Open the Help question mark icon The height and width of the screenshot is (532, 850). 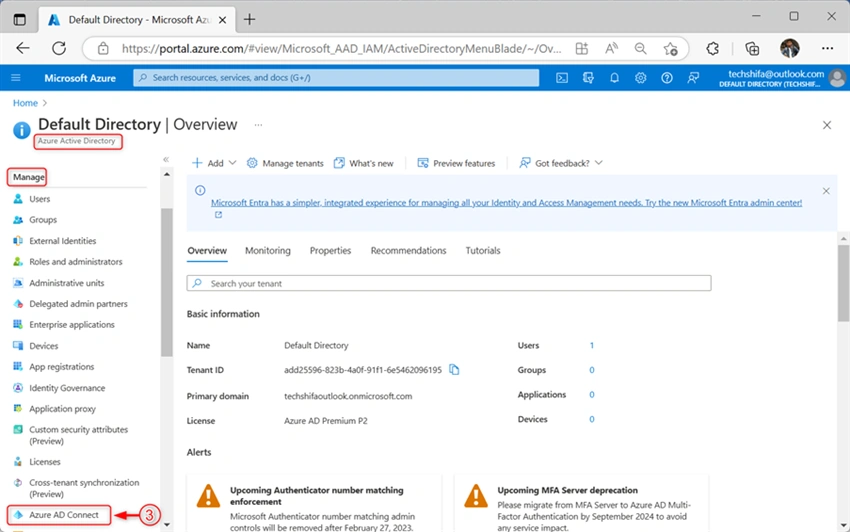pos(667,78)
